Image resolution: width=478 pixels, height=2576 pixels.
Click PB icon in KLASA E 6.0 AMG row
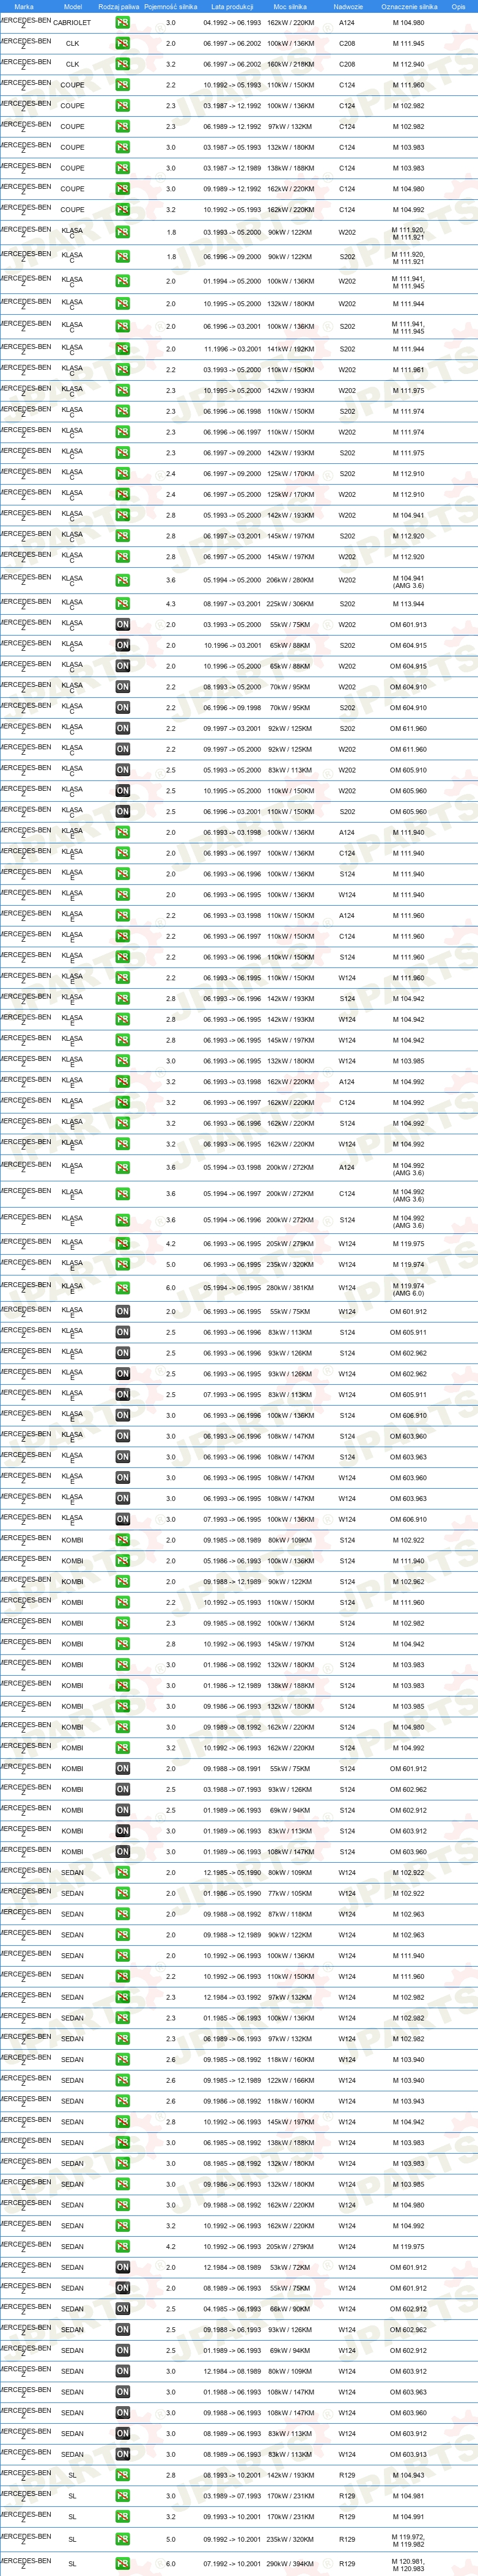[x=122, y=1289]
